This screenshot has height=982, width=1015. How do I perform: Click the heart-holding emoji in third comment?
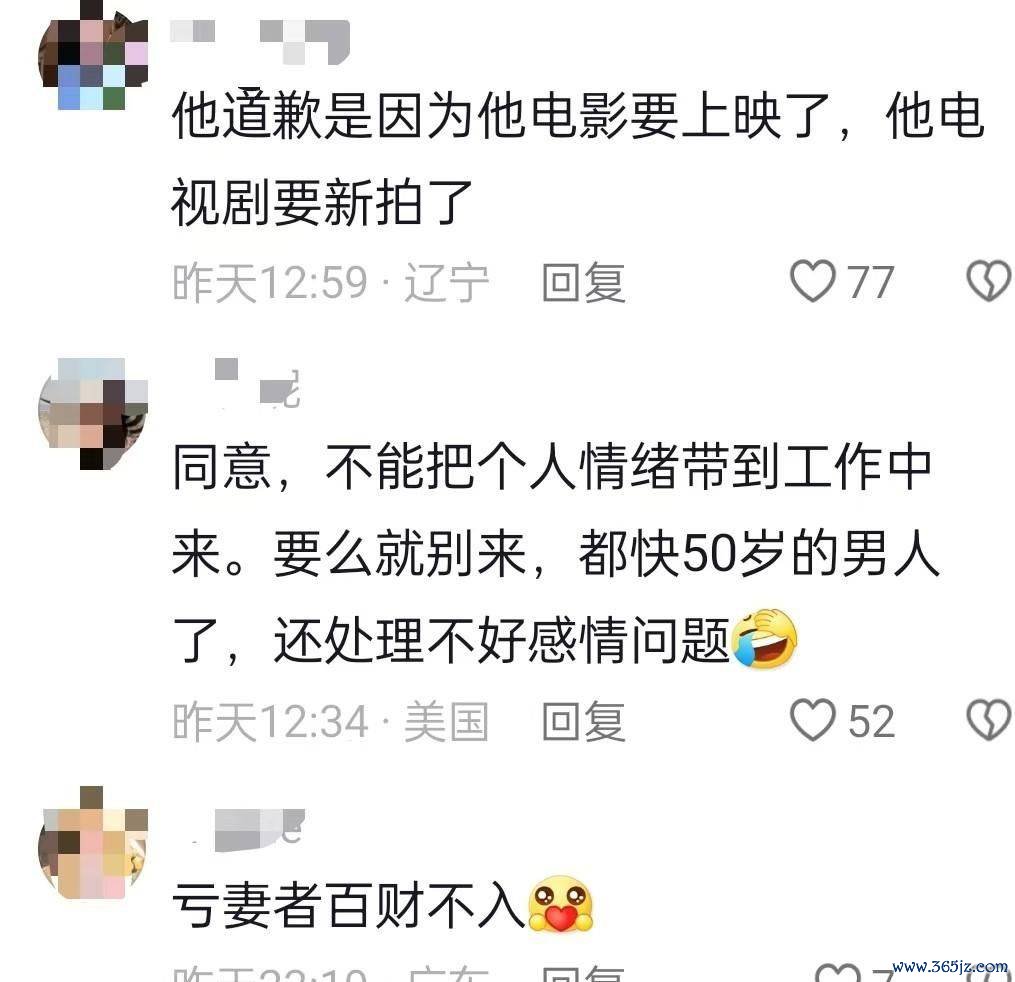[x=561, y=904]
